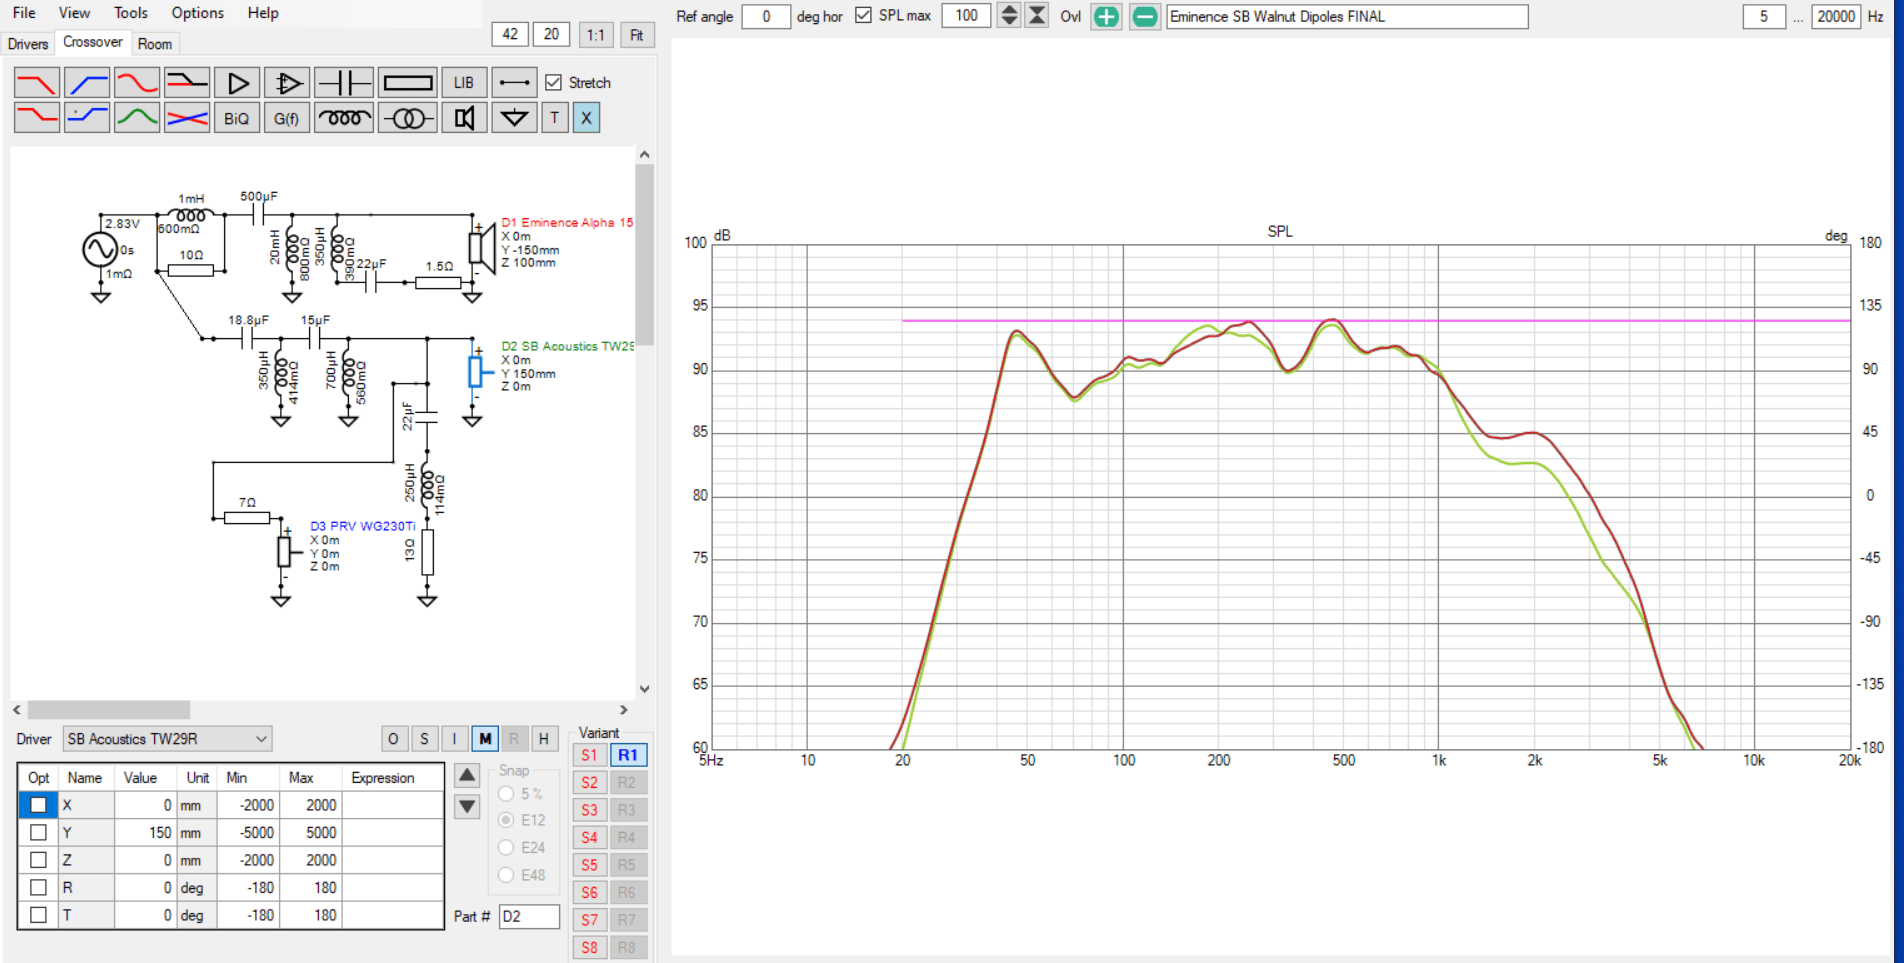Image resolution: width=1904 pixels, height=963 pixels.
Task: Open the Options menu
Action: [197, 13]
